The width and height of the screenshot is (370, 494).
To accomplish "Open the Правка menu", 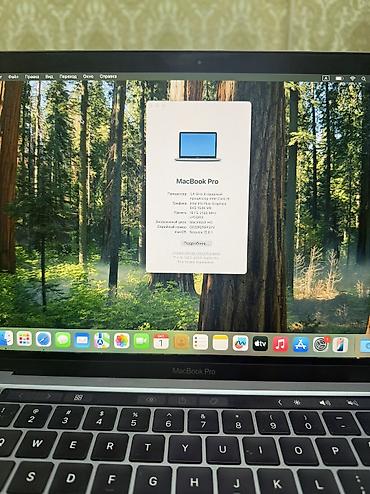I will pyautogui.click(x=32, y=77).
